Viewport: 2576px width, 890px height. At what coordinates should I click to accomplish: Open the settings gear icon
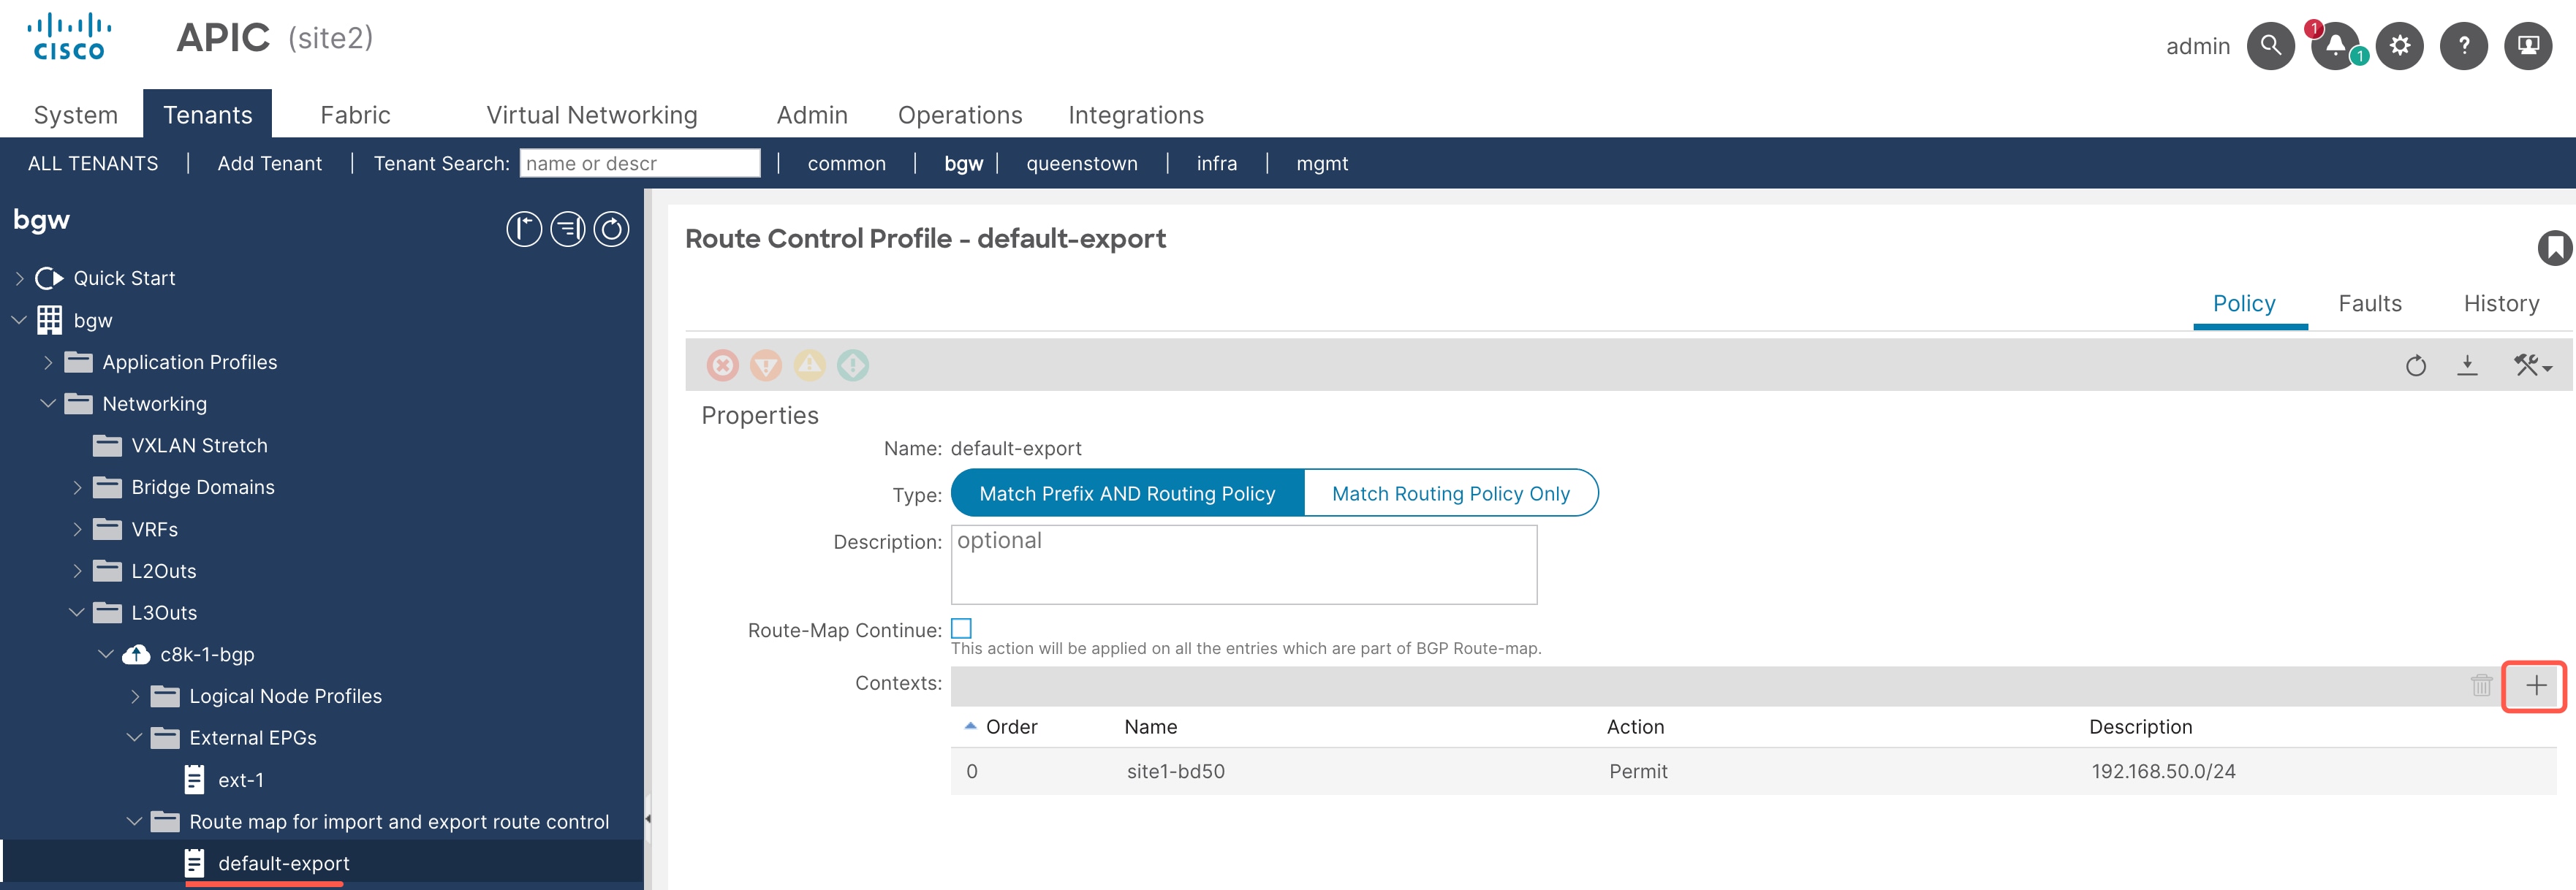2399,46
